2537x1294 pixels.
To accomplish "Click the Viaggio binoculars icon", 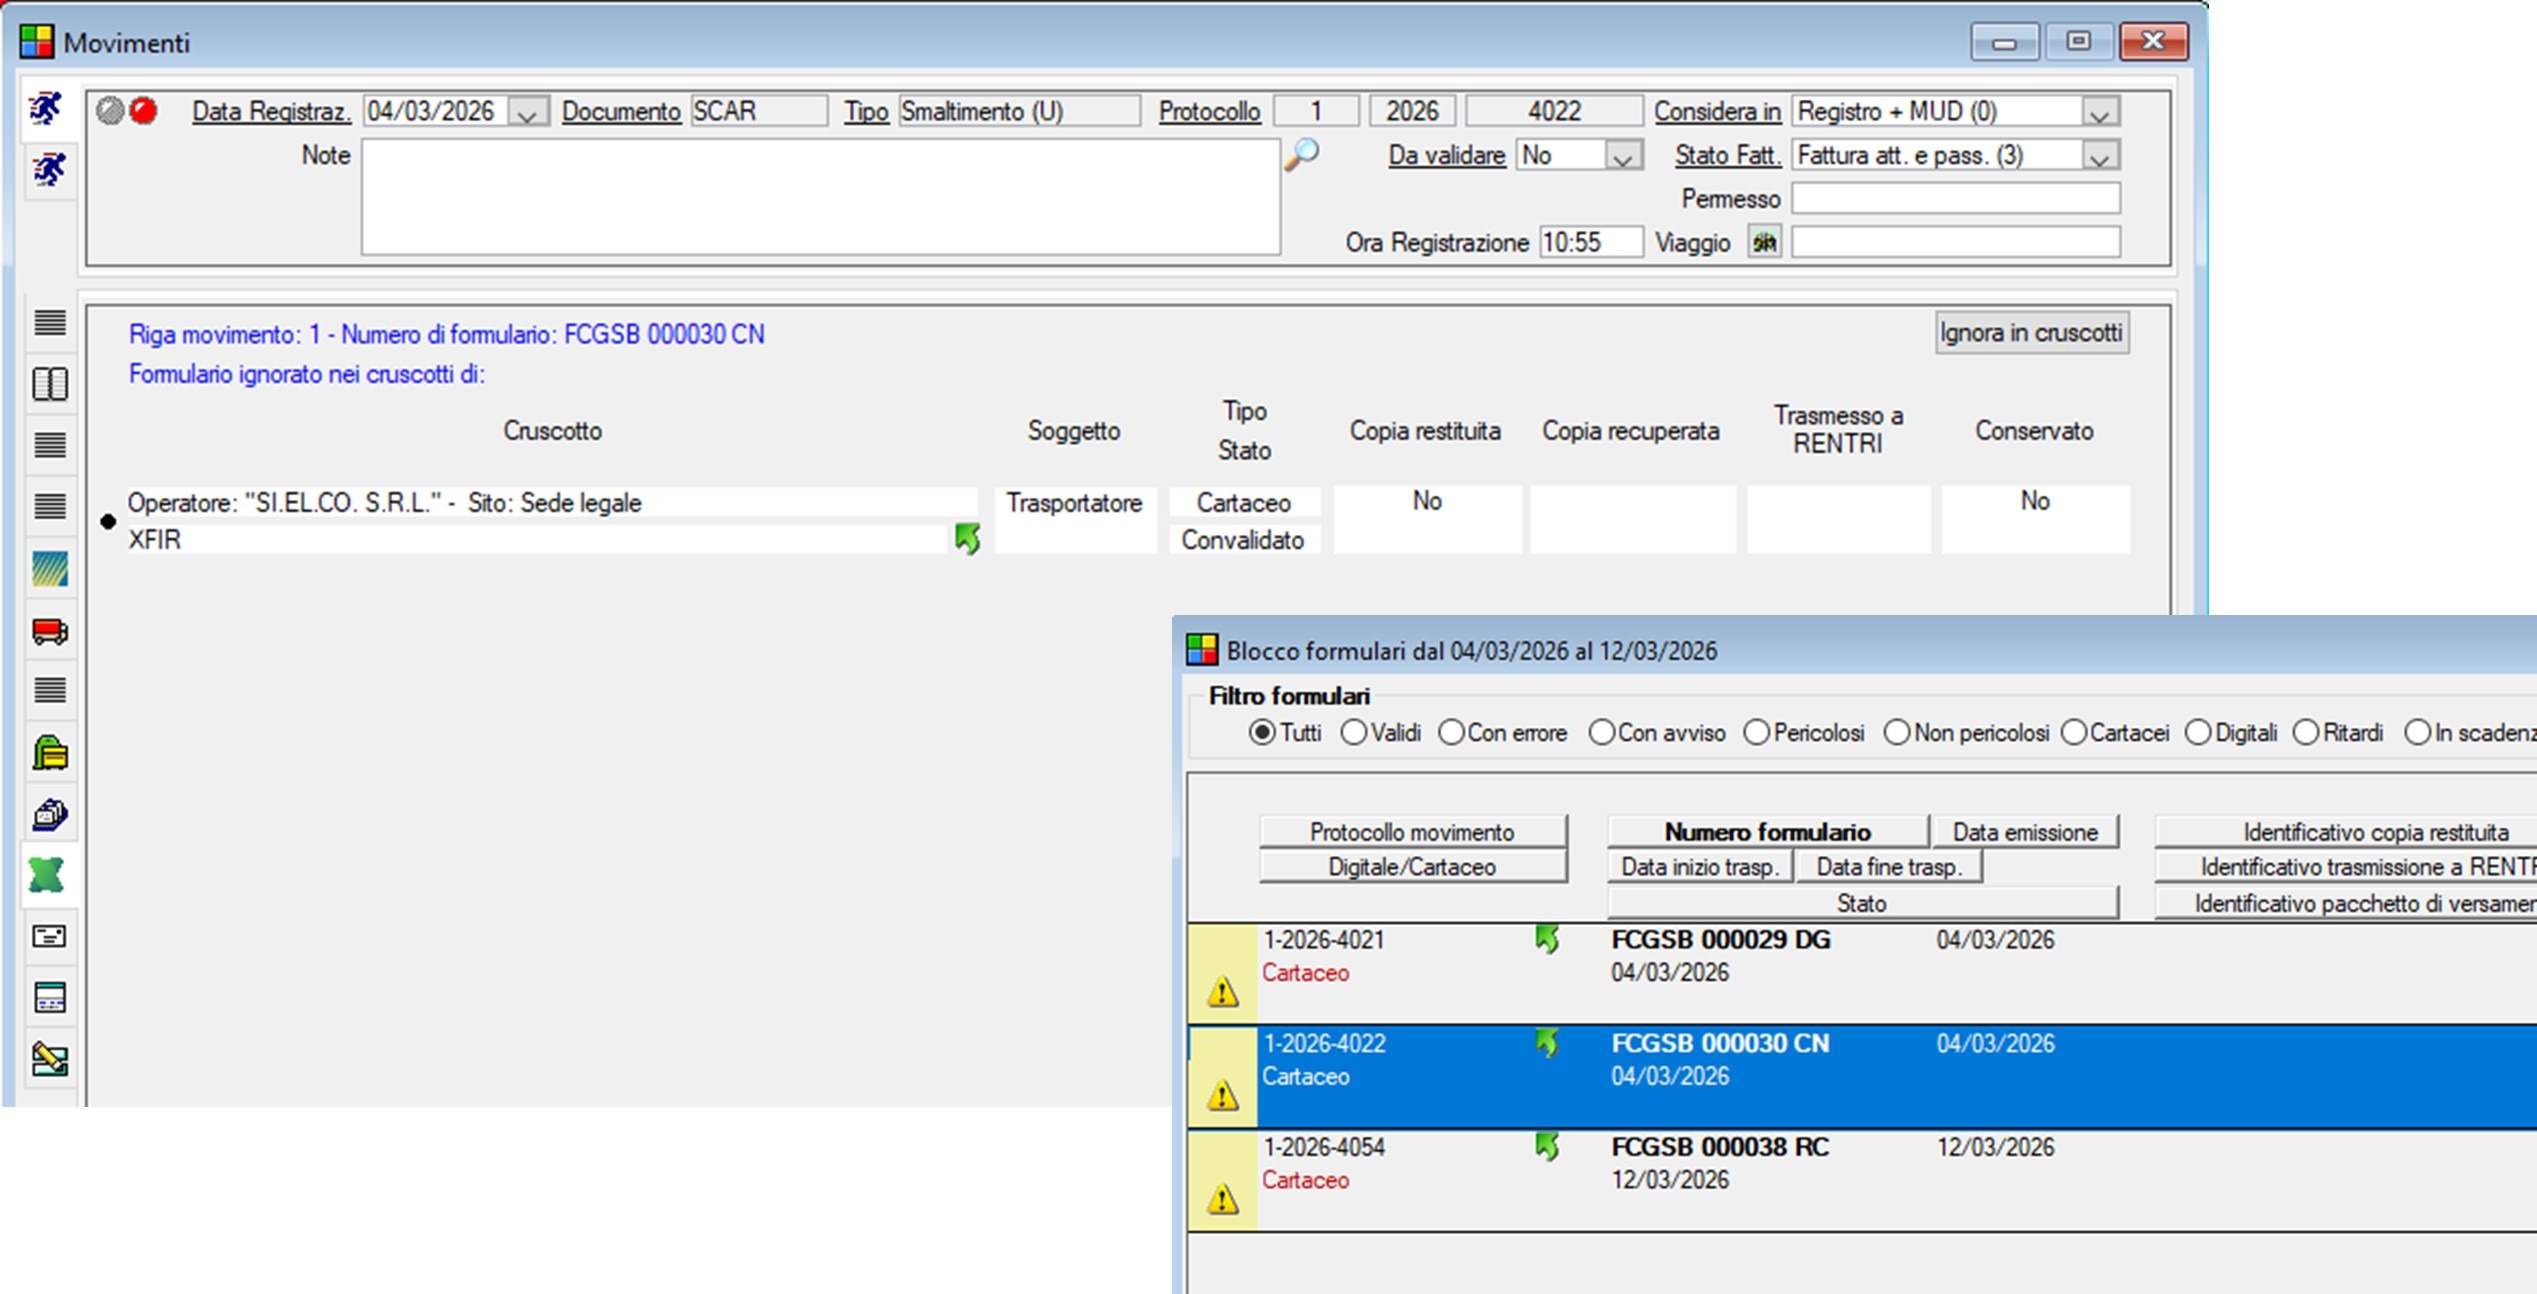I will pyautogui.click(x=1764, y=242).
